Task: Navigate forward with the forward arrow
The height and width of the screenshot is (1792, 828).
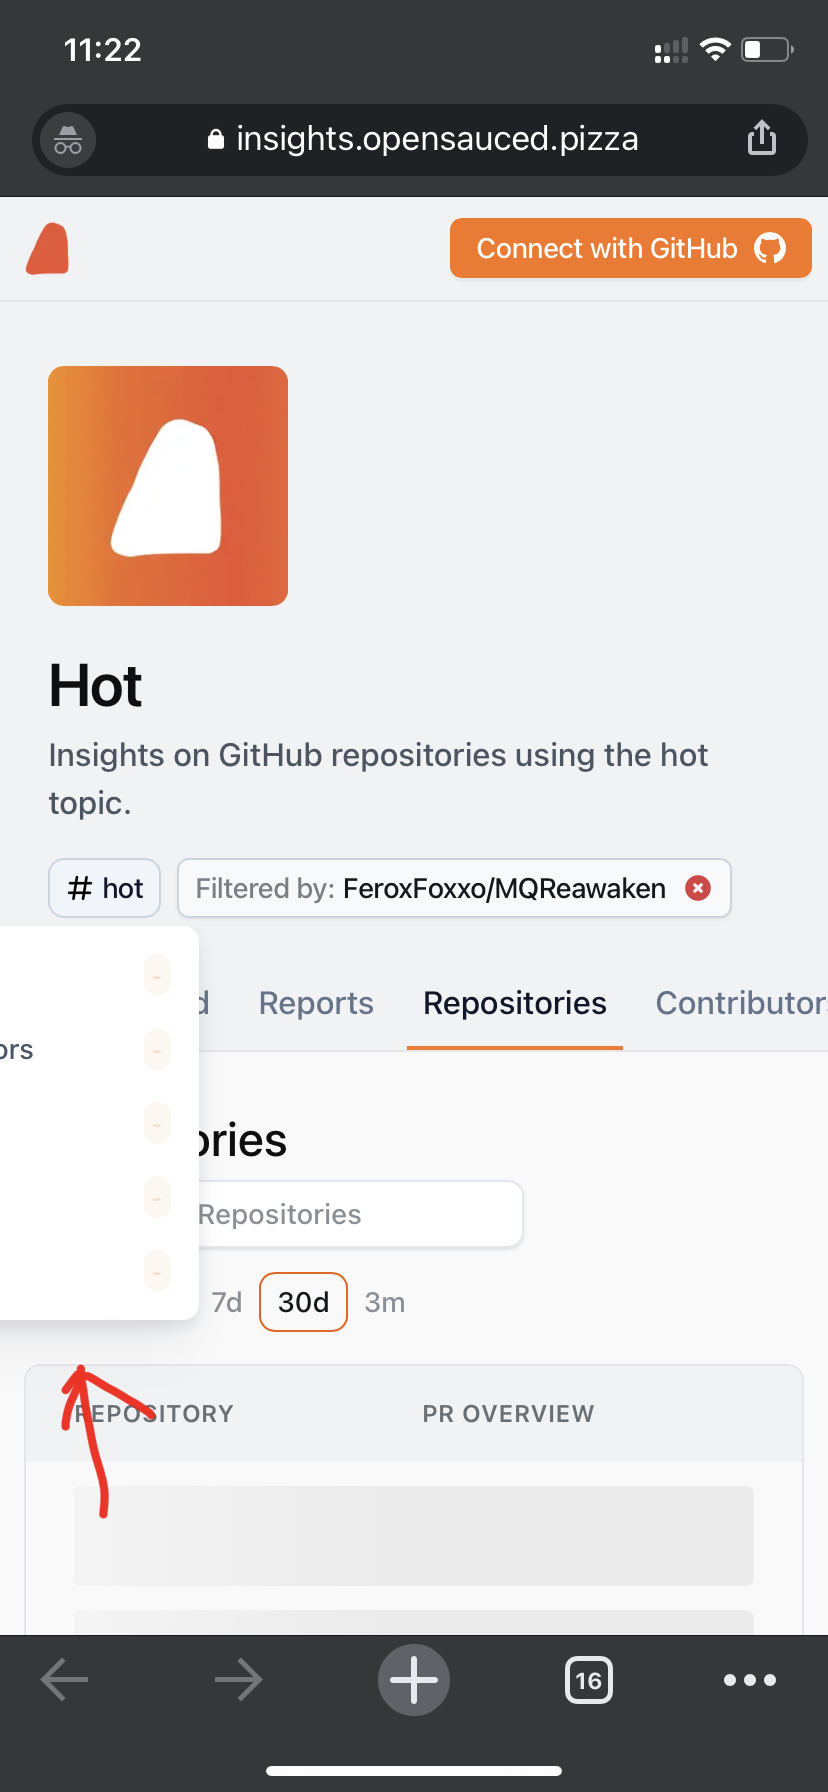Action: click(x=238, y=1680)
